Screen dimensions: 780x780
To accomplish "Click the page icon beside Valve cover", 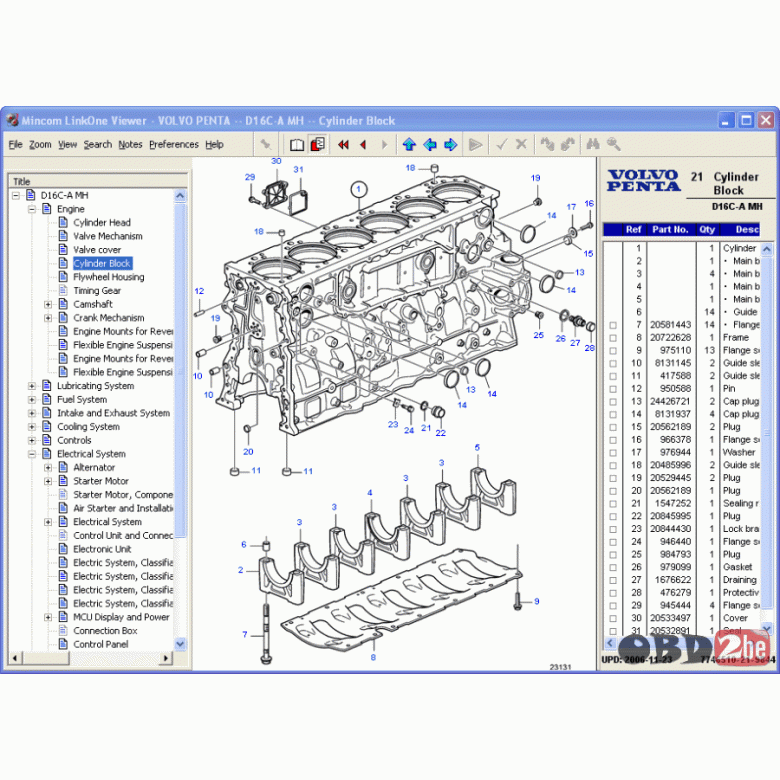I will (x=63, y=249).
